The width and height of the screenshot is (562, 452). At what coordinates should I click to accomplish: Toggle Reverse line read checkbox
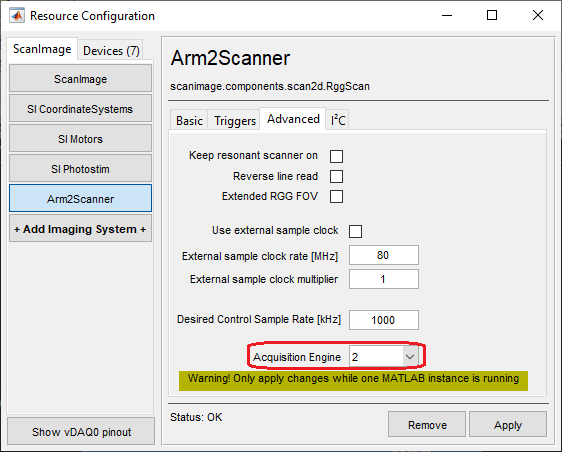coord(336,176)
